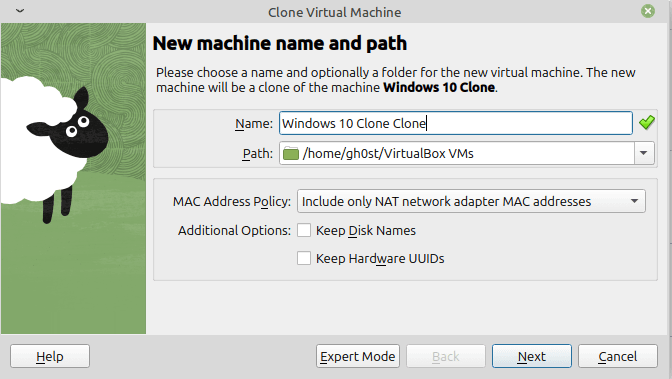Enable the Keep Disk Names checkbox
This screenshot has height=379, width=672.
304,230
